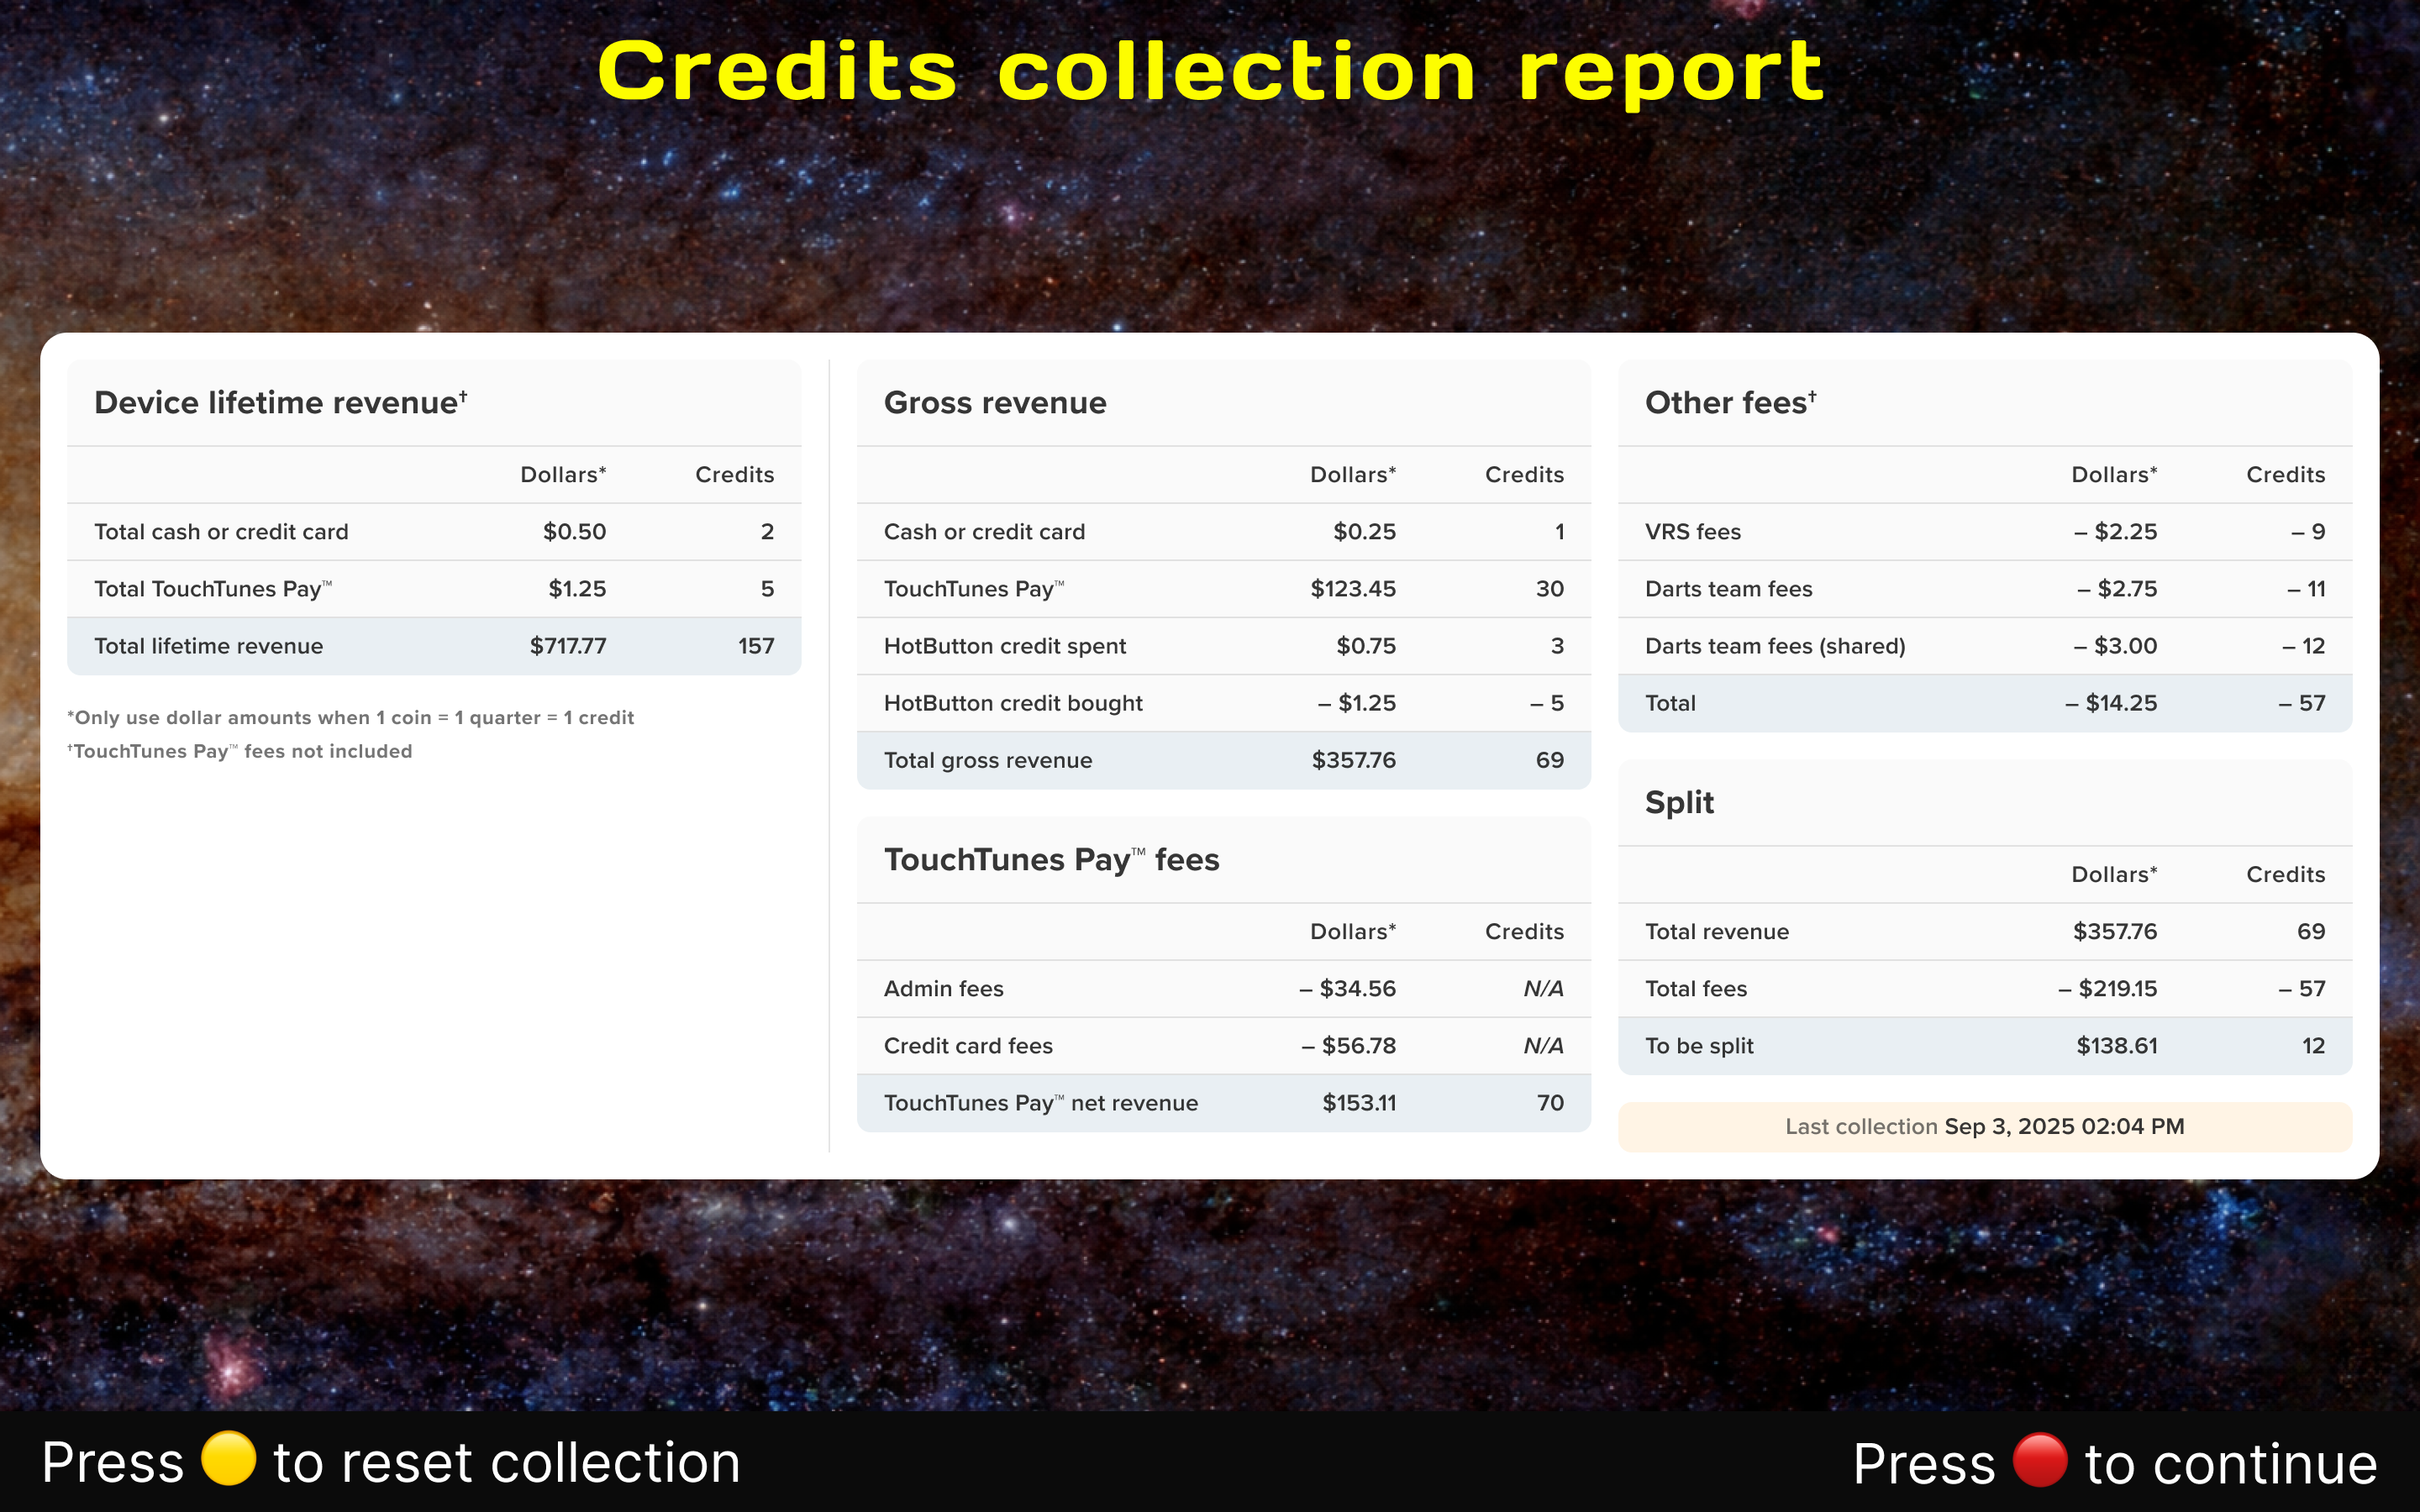Select the VRS fees row
2420x1512 pixels.
[x=1984, y=532]
